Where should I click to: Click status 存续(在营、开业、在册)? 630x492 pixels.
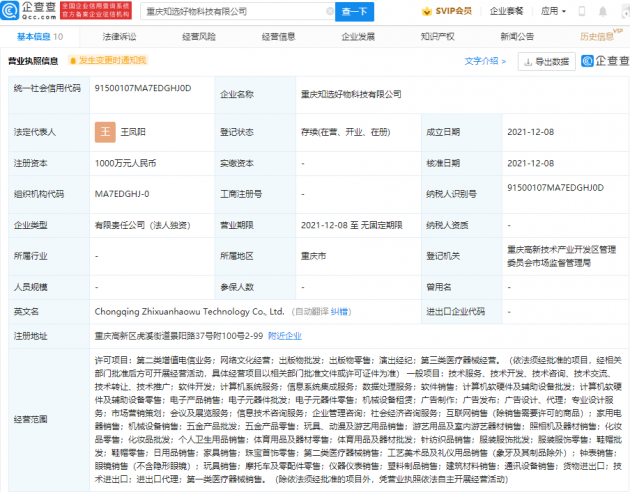346,132
